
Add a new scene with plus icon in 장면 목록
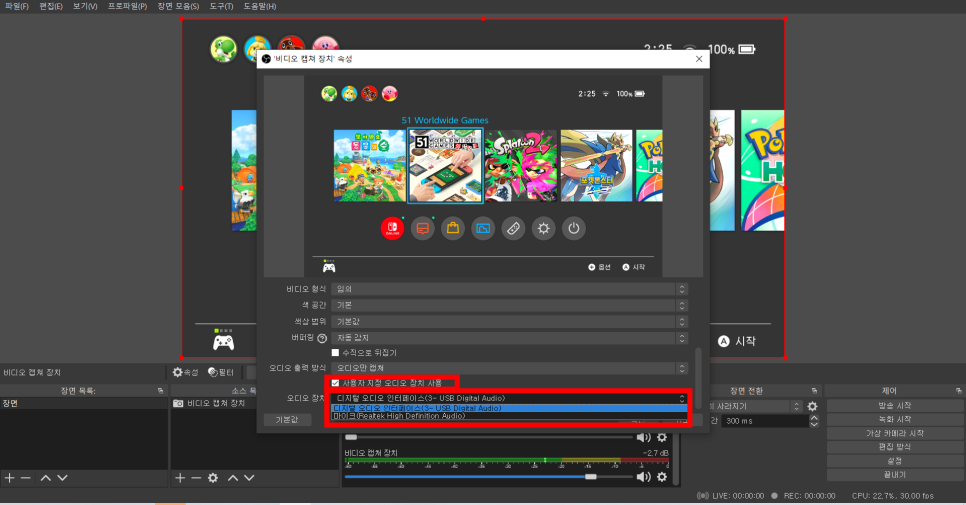(9, 478)
